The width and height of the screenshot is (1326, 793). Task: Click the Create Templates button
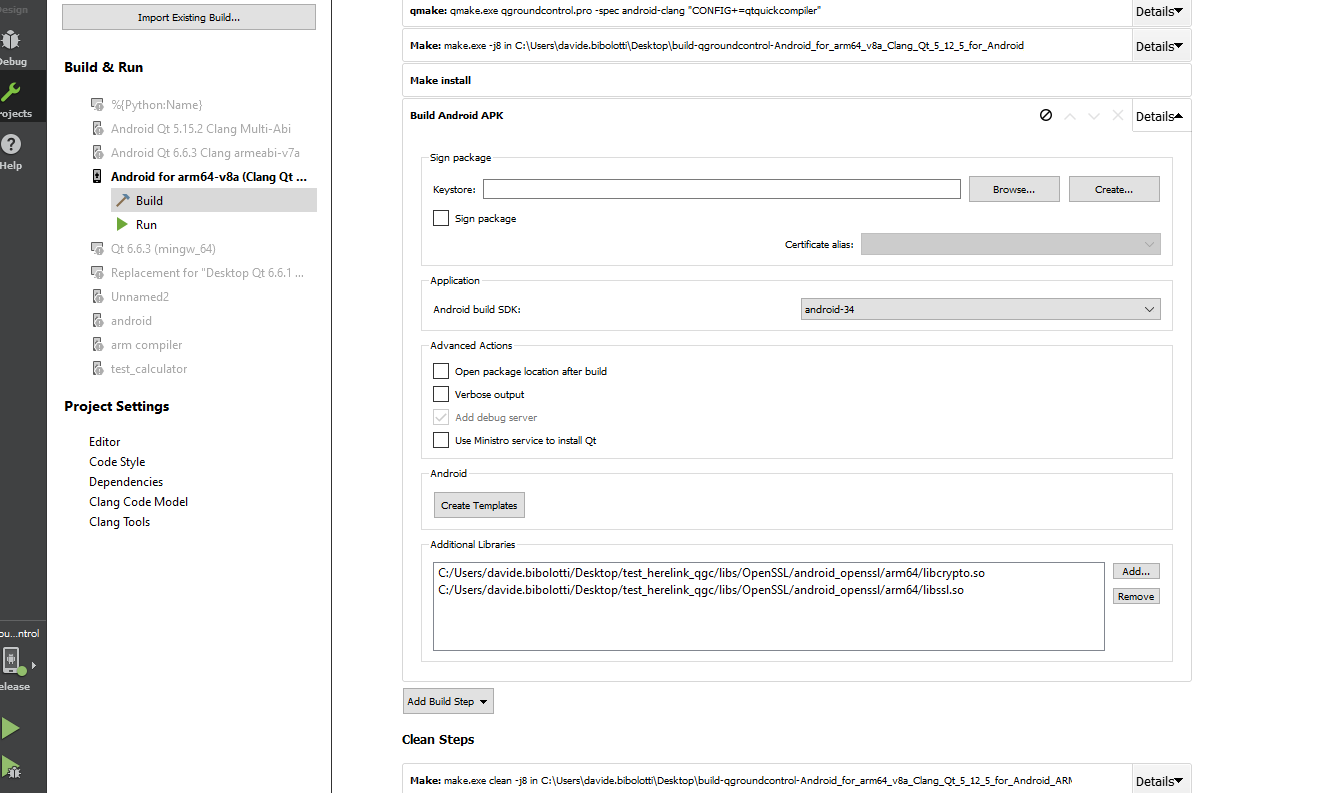click(479, 506)
